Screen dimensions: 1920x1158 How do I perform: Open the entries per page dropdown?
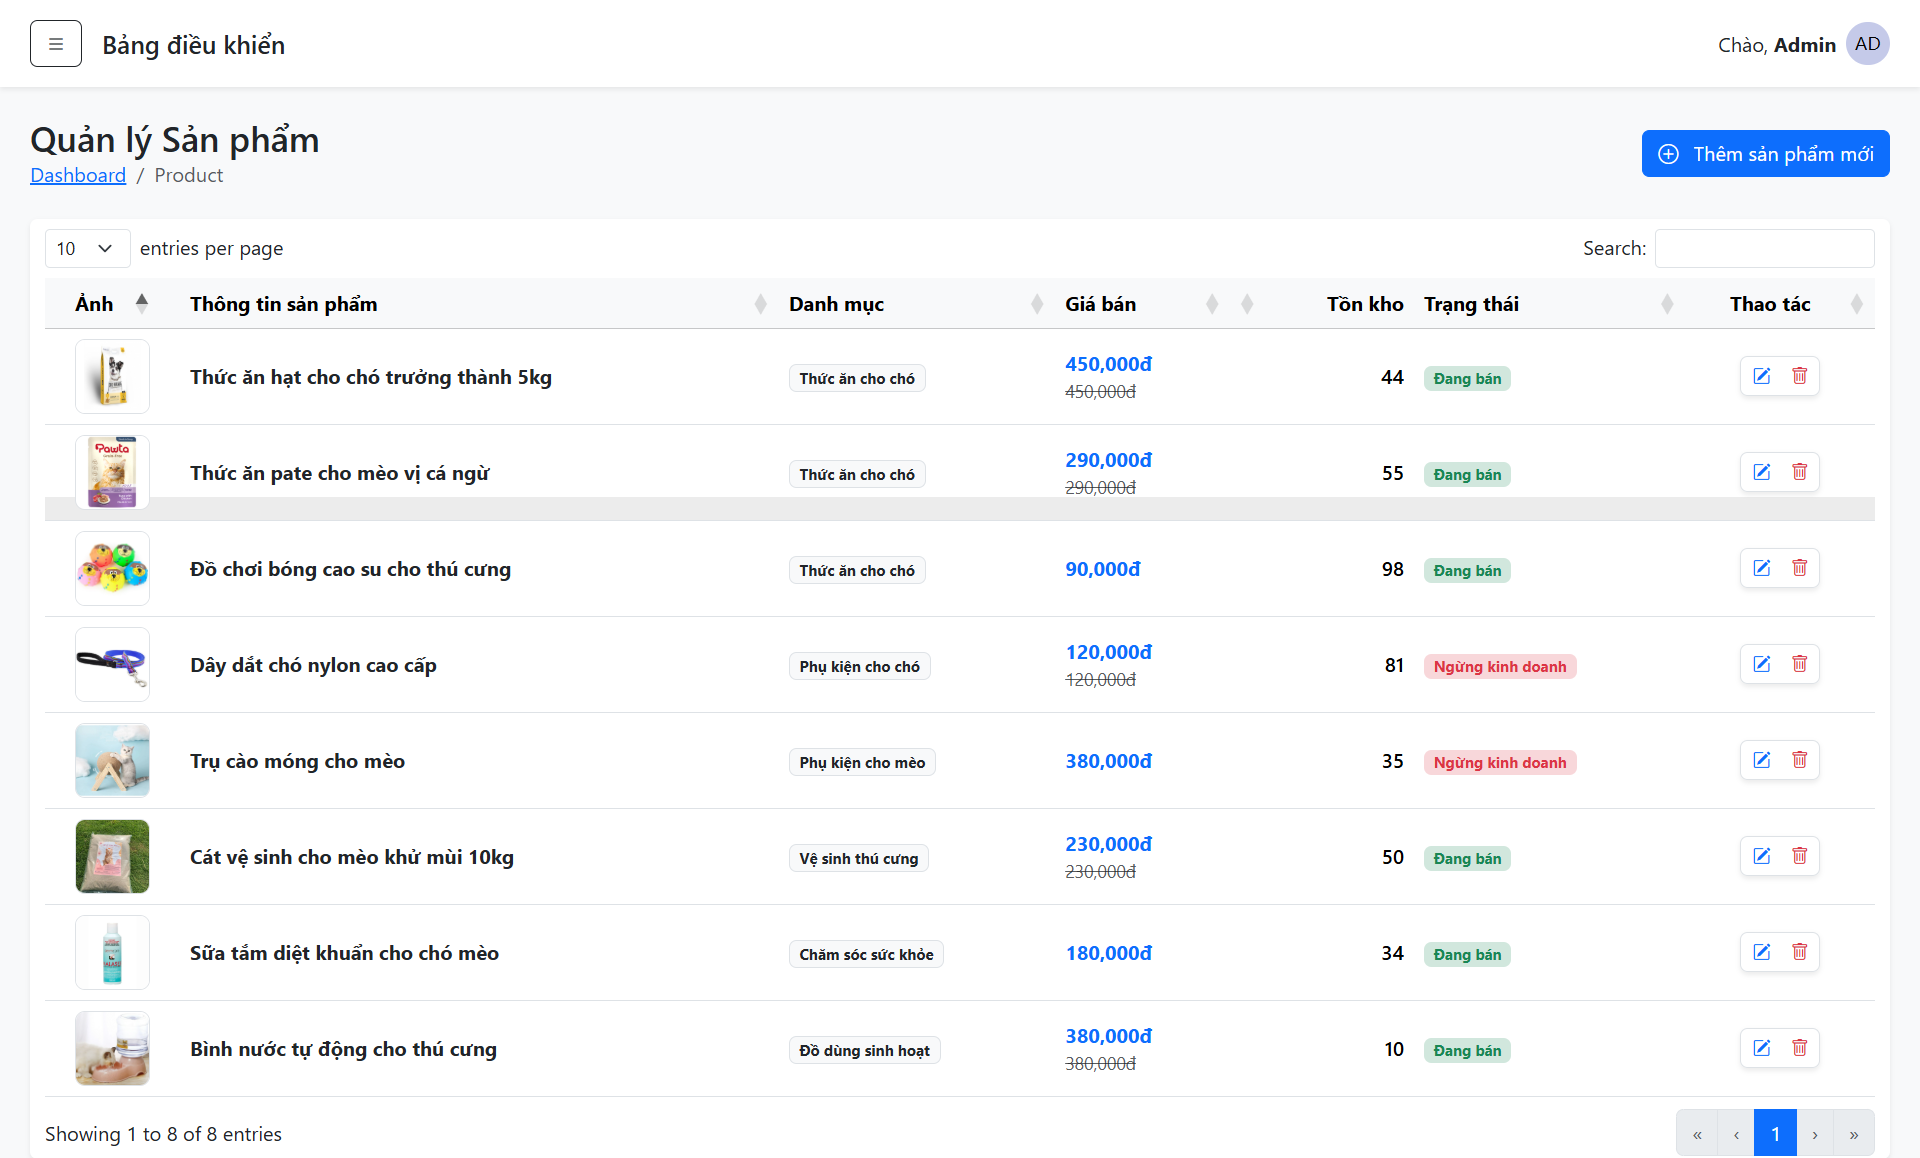click(x=87, y=248)
